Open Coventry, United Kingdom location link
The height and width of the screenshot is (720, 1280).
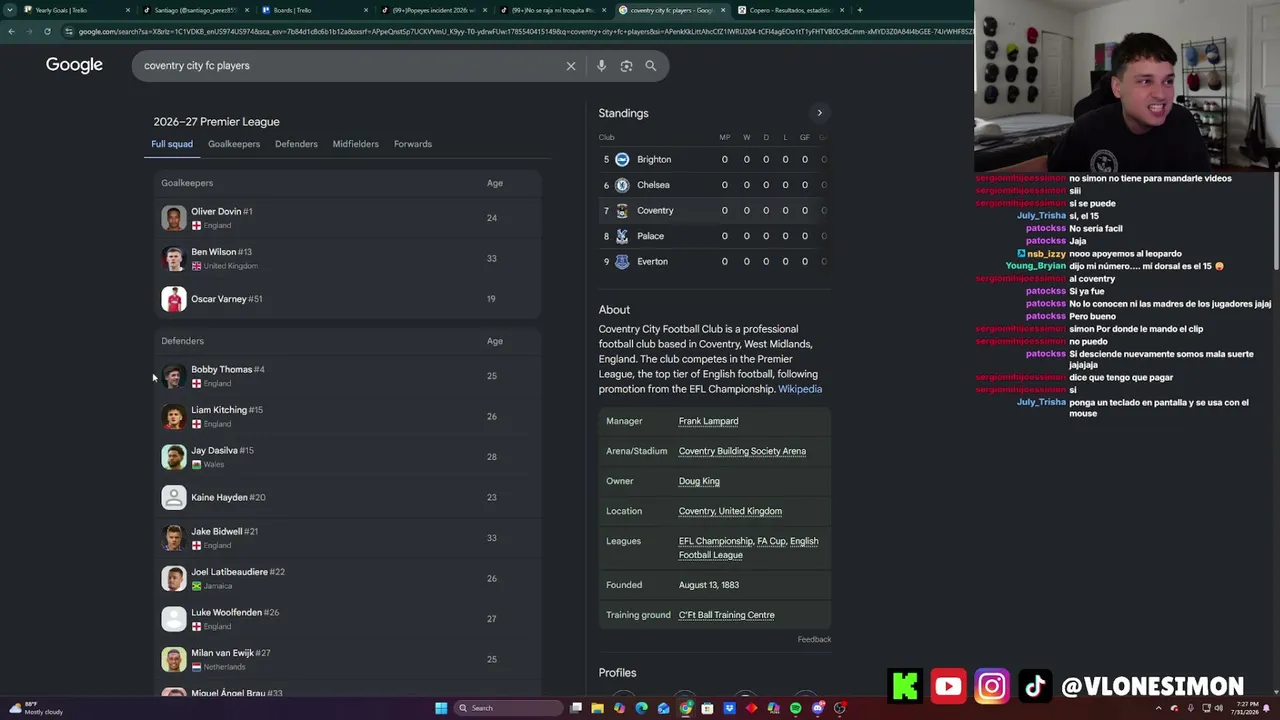(x=730, y=511)
